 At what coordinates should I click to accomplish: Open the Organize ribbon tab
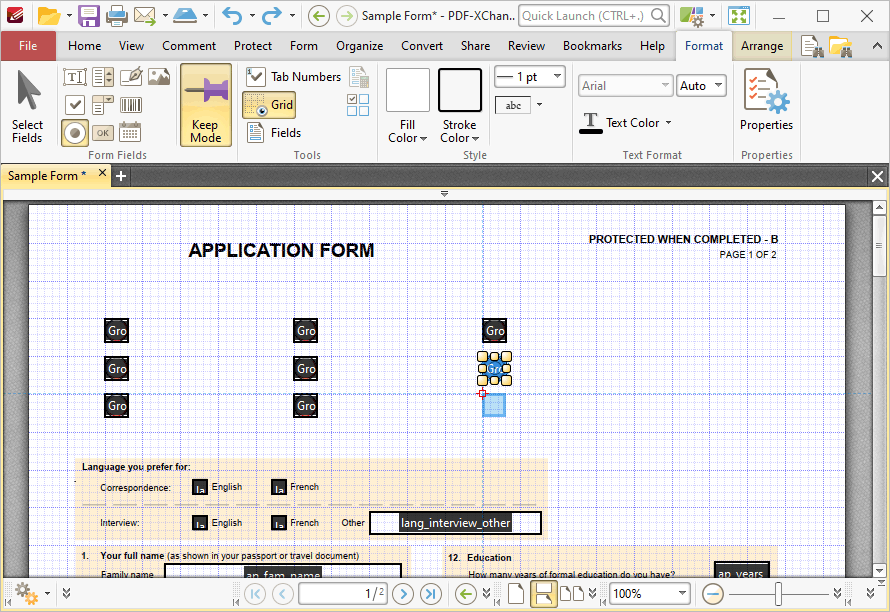pos(359,46)
